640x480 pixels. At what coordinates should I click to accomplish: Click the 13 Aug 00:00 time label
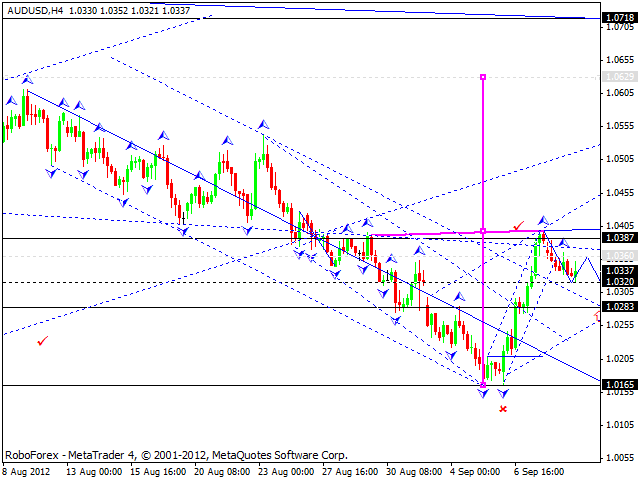coord(94,472)
